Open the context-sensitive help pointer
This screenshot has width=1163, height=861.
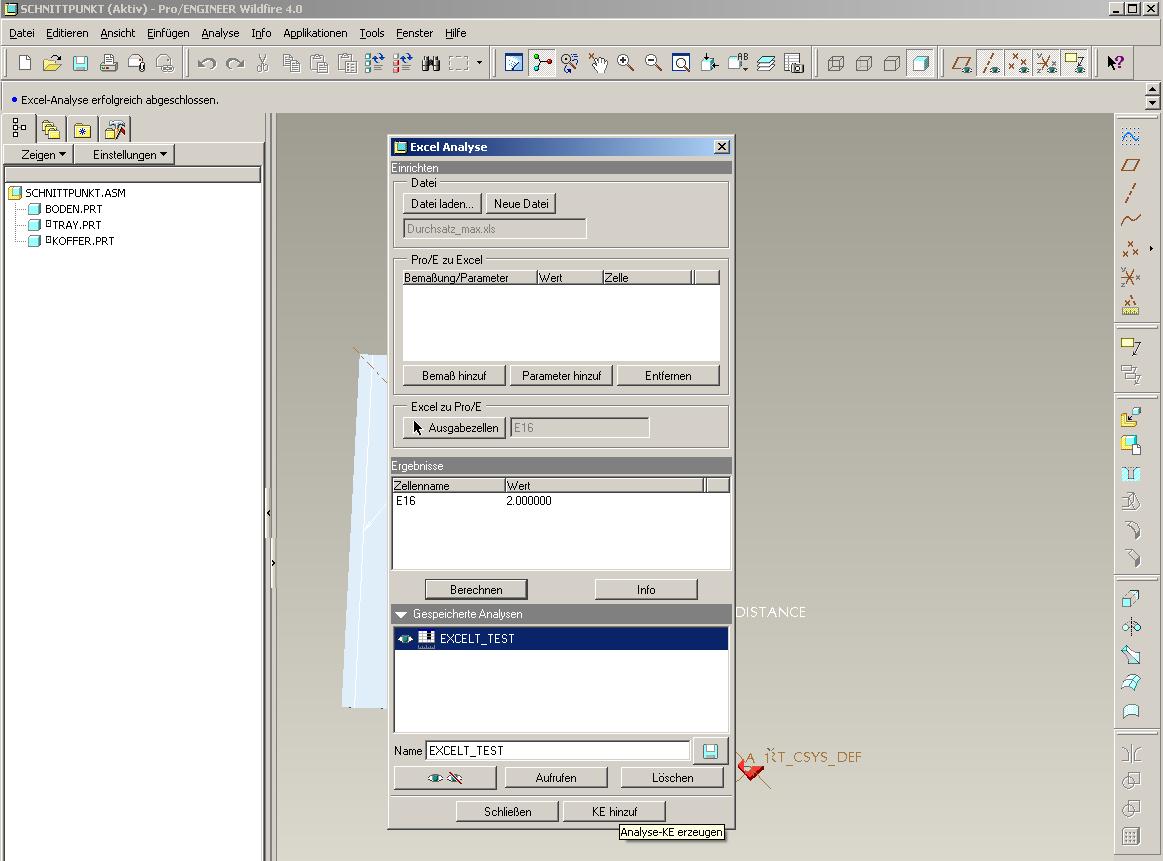(x=1115, y=63)
